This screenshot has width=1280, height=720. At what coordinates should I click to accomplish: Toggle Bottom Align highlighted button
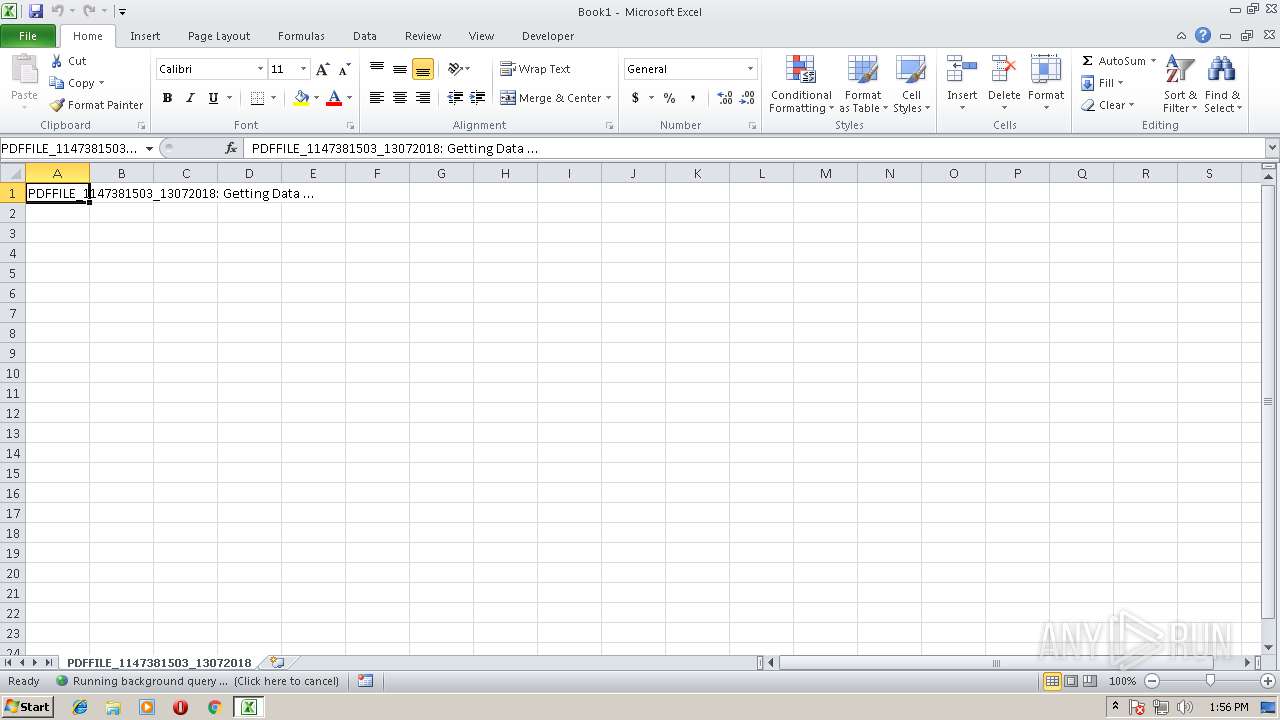click(x=423, y=69)
